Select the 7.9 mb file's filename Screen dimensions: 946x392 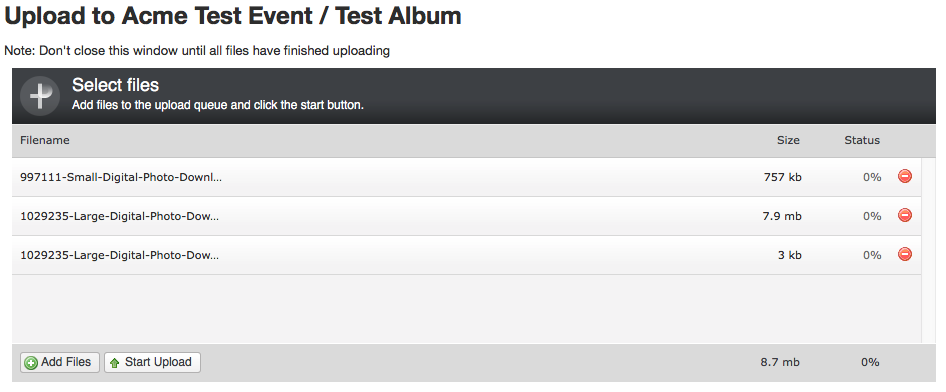[x=119, y=216]
